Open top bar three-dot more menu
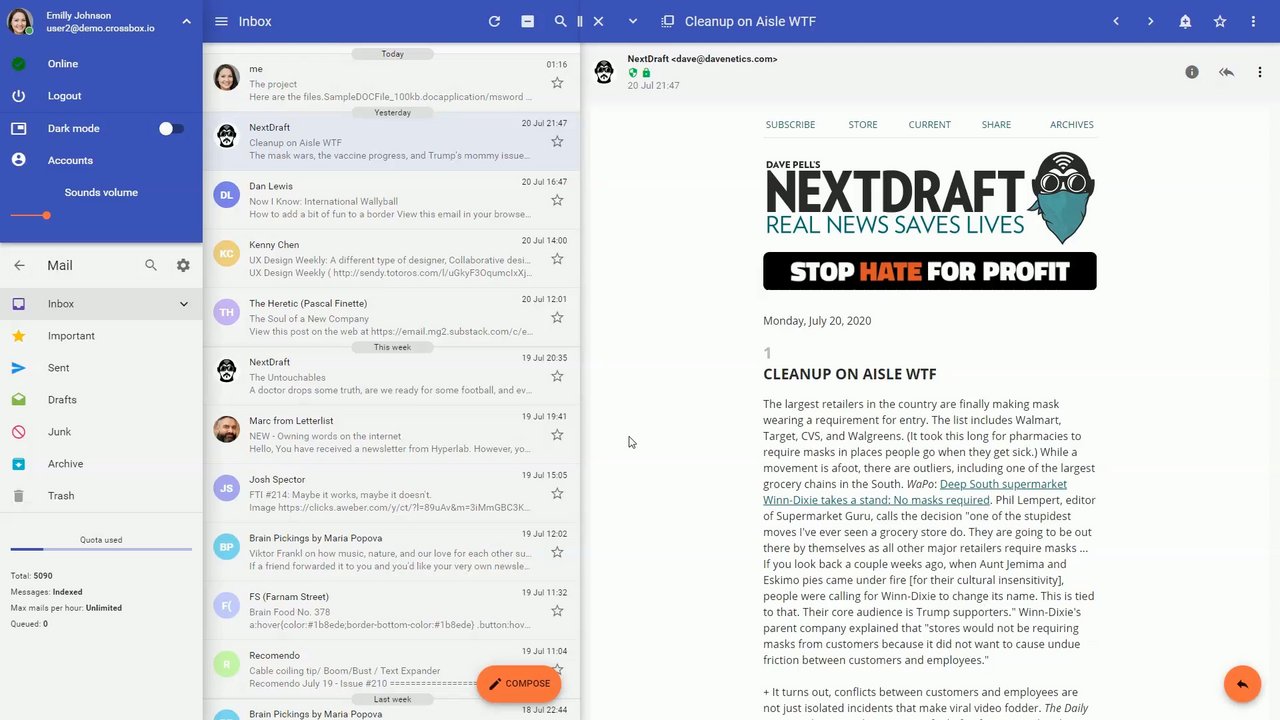 (x=1253, y=21)
